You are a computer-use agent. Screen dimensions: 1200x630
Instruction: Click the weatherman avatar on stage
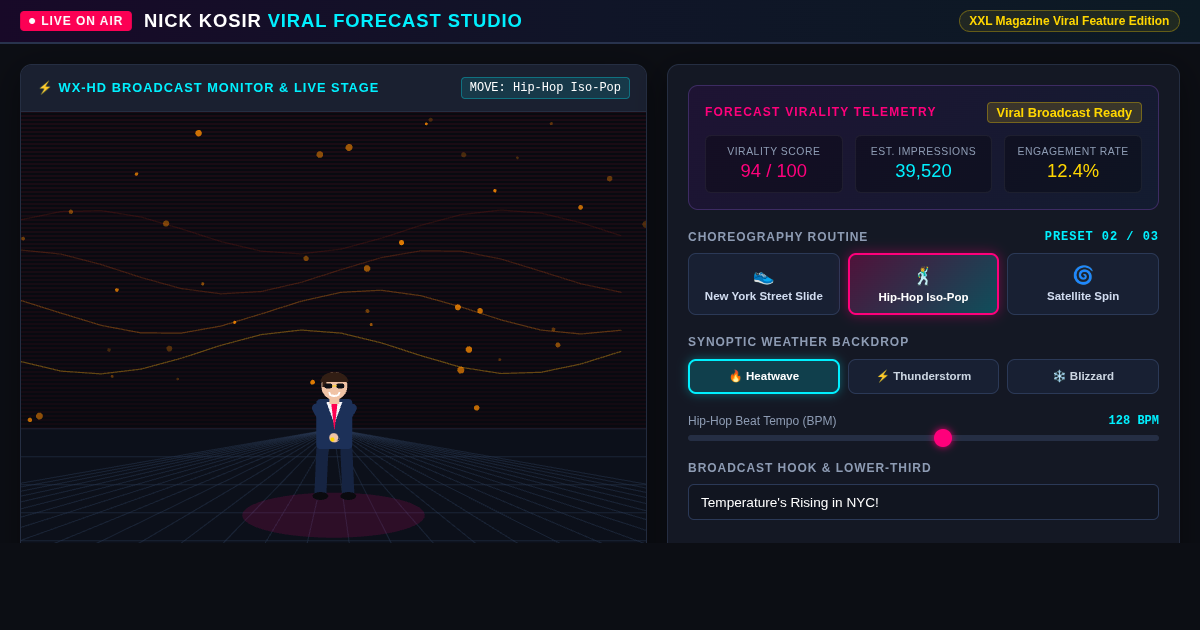[334, 435]
